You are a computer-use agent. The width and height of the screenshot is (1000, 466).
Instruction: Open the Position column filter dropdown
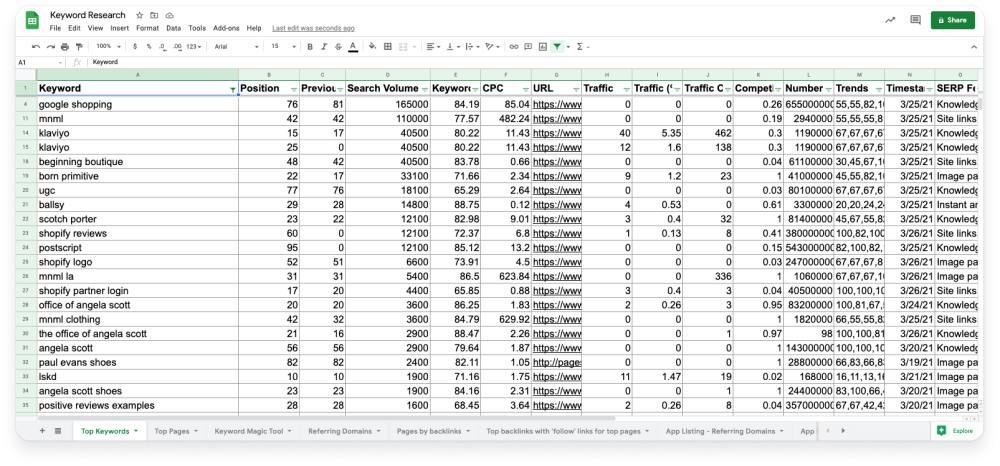click(293, 89)
